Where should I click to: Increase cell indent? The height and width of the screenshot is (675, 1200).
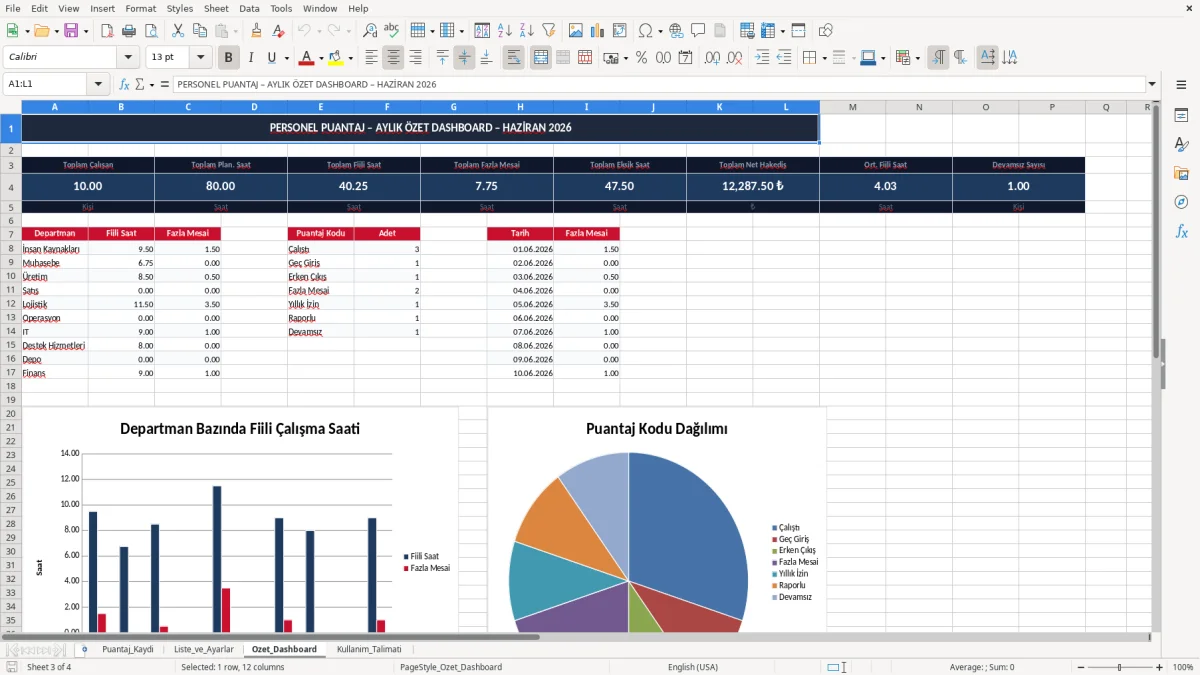[x=762, y=58]
